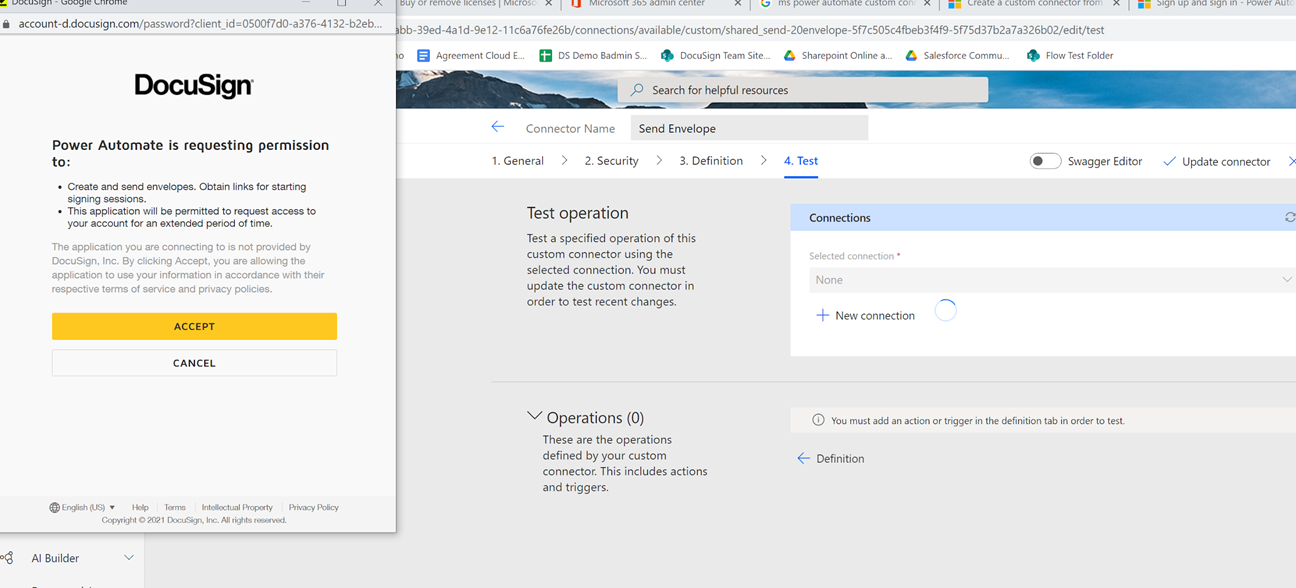1296x588 pixels.
Task: Switch to the 2. Security step
Action: click(x=611, y=160)
